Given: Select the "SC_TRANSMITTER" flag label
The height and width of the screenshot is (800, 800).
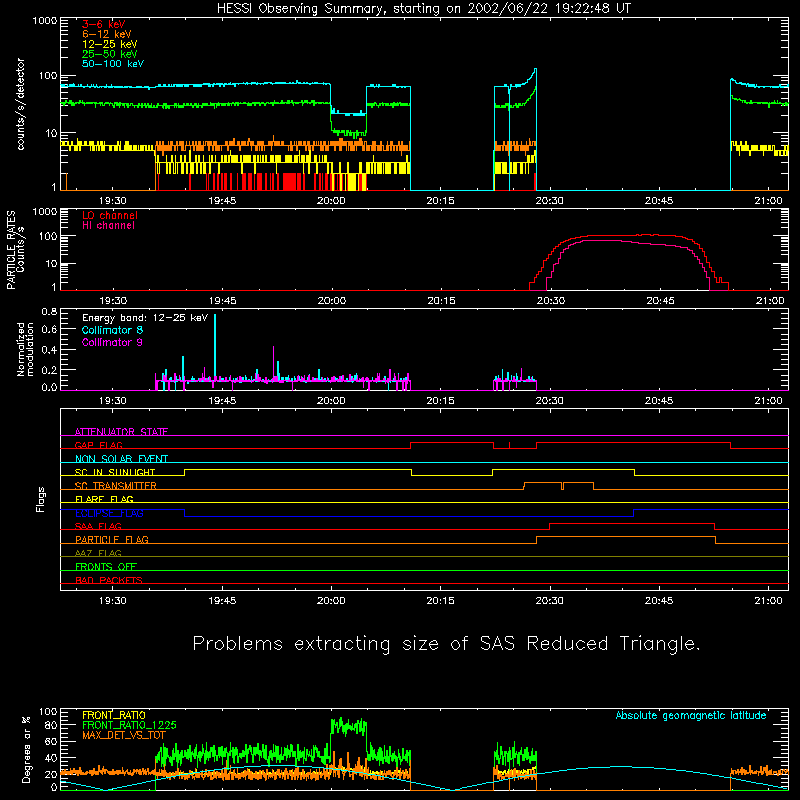Looking at the screenshot, I should pos(116,486).
